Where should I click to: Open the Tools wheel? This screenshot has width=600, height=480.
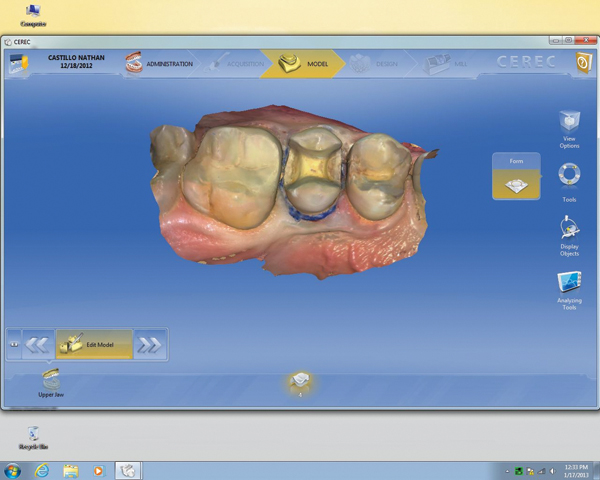[x=568, y=181]
